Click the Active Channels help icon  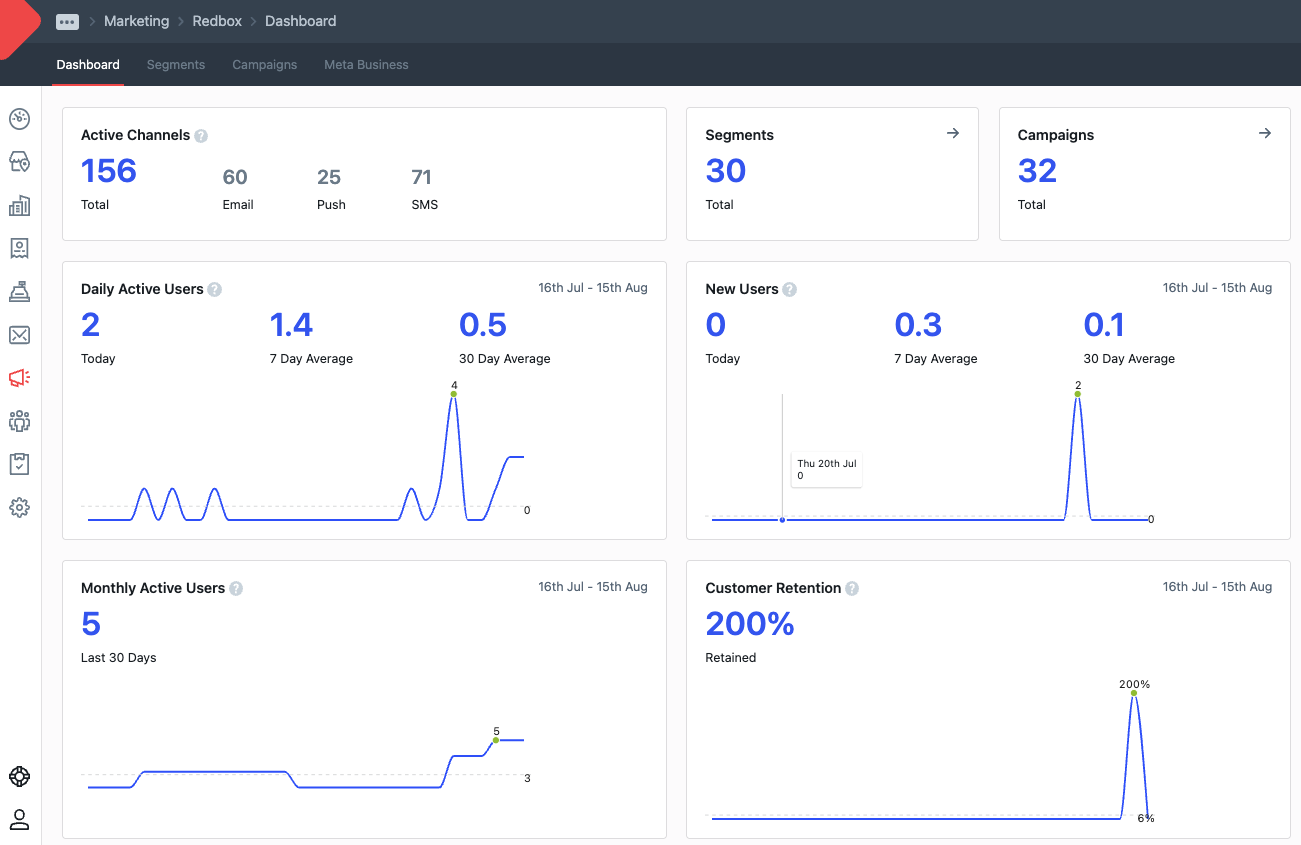click(201, 136)
